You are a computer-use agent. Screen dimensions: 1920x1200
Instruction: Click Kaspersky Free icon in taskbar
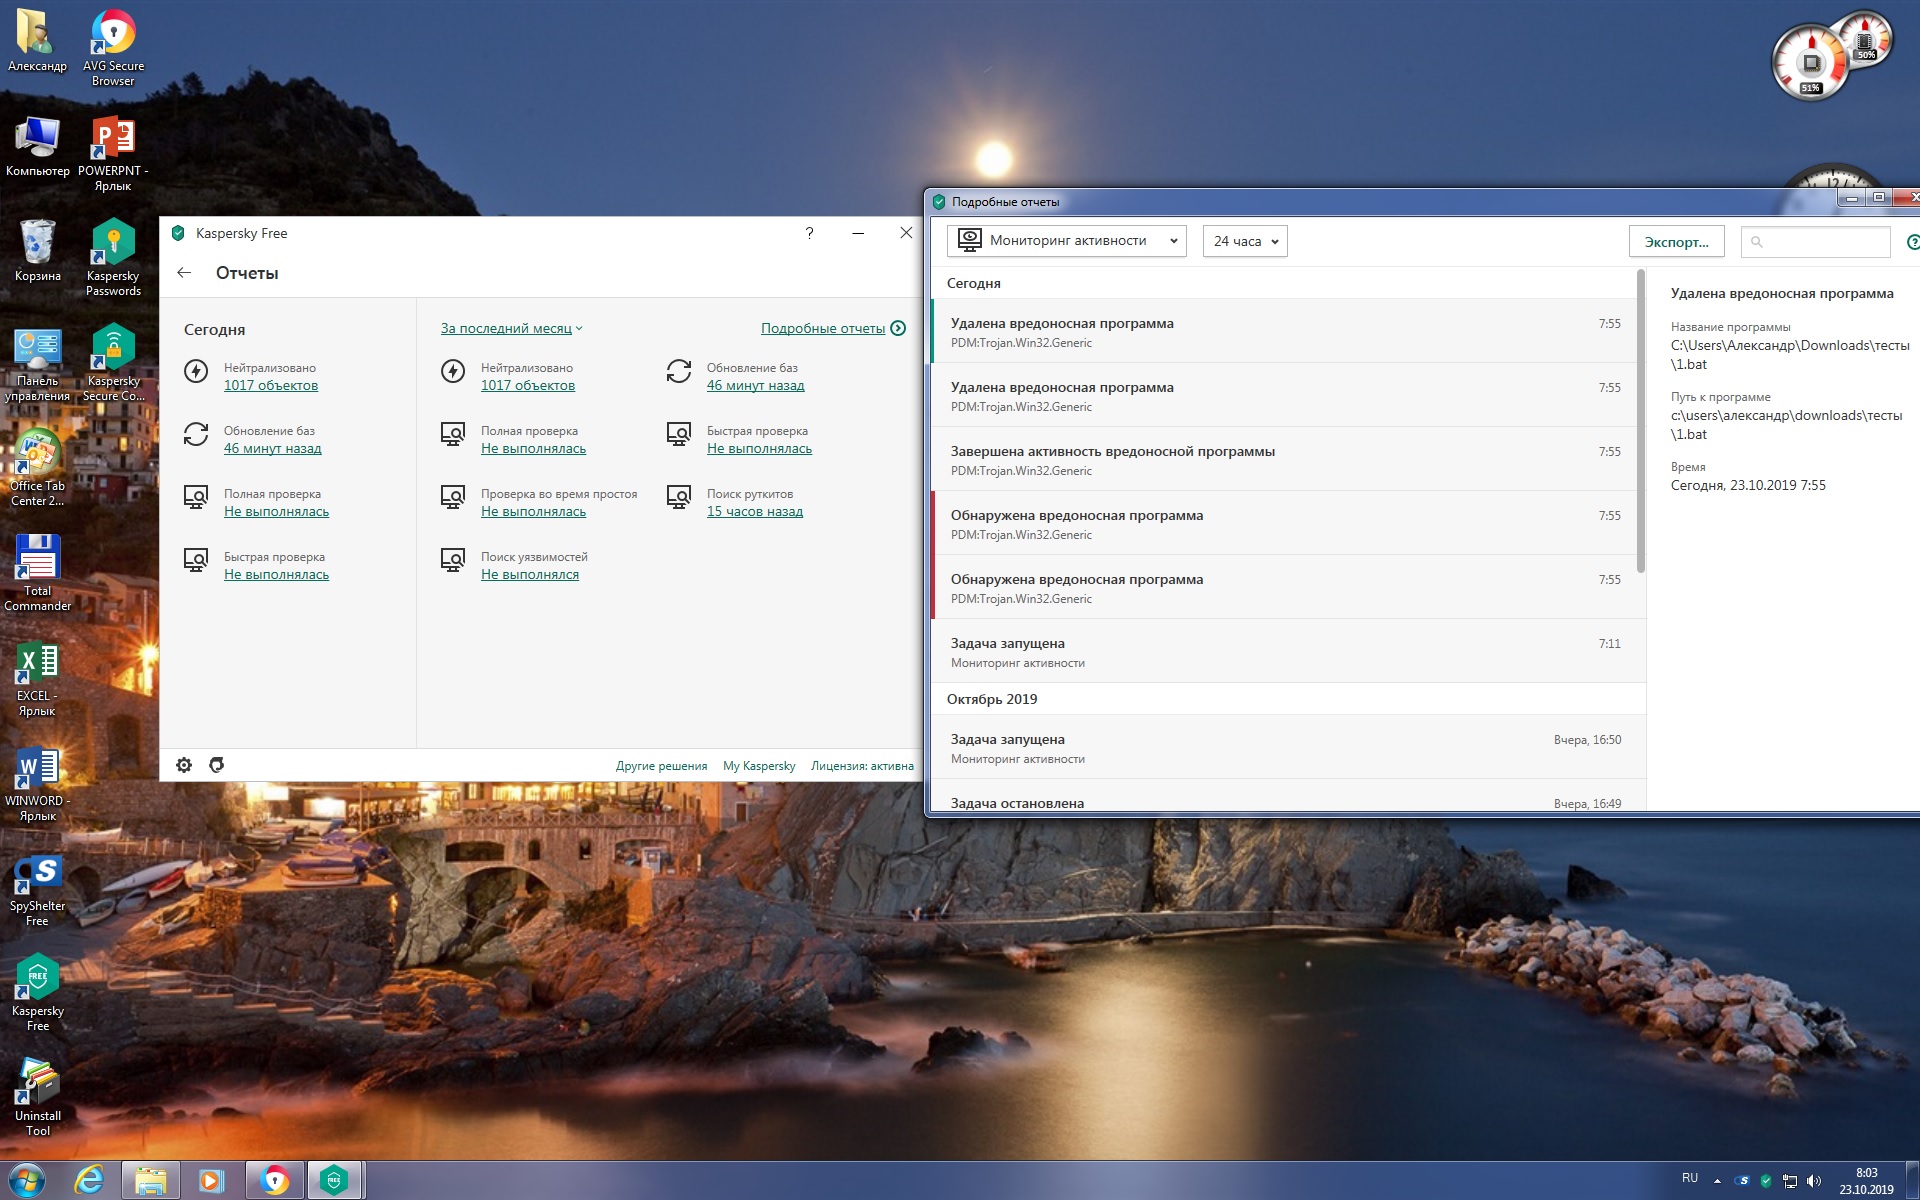tap(334, 1181)
